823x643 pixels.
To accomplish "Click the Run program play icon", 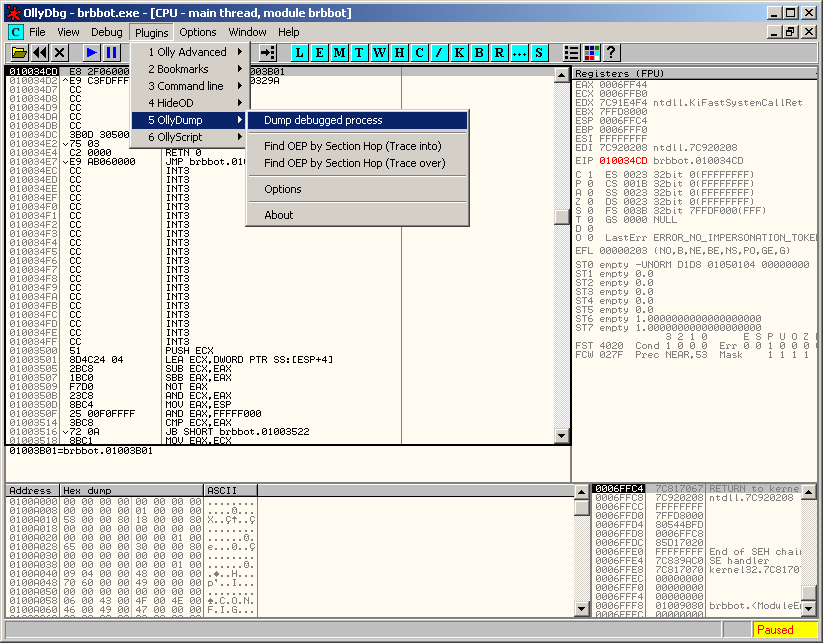I will pos(91,52).
